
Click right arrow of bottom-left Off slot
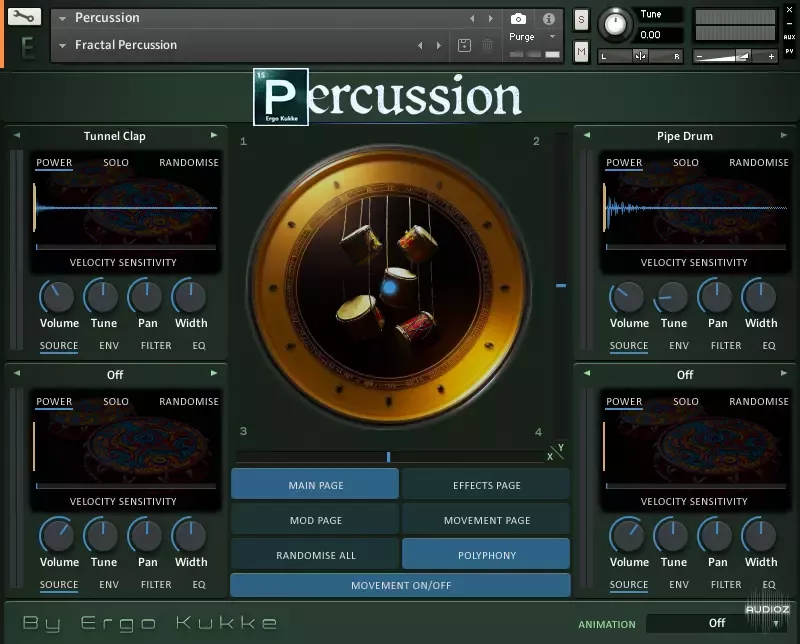(214, 373)
